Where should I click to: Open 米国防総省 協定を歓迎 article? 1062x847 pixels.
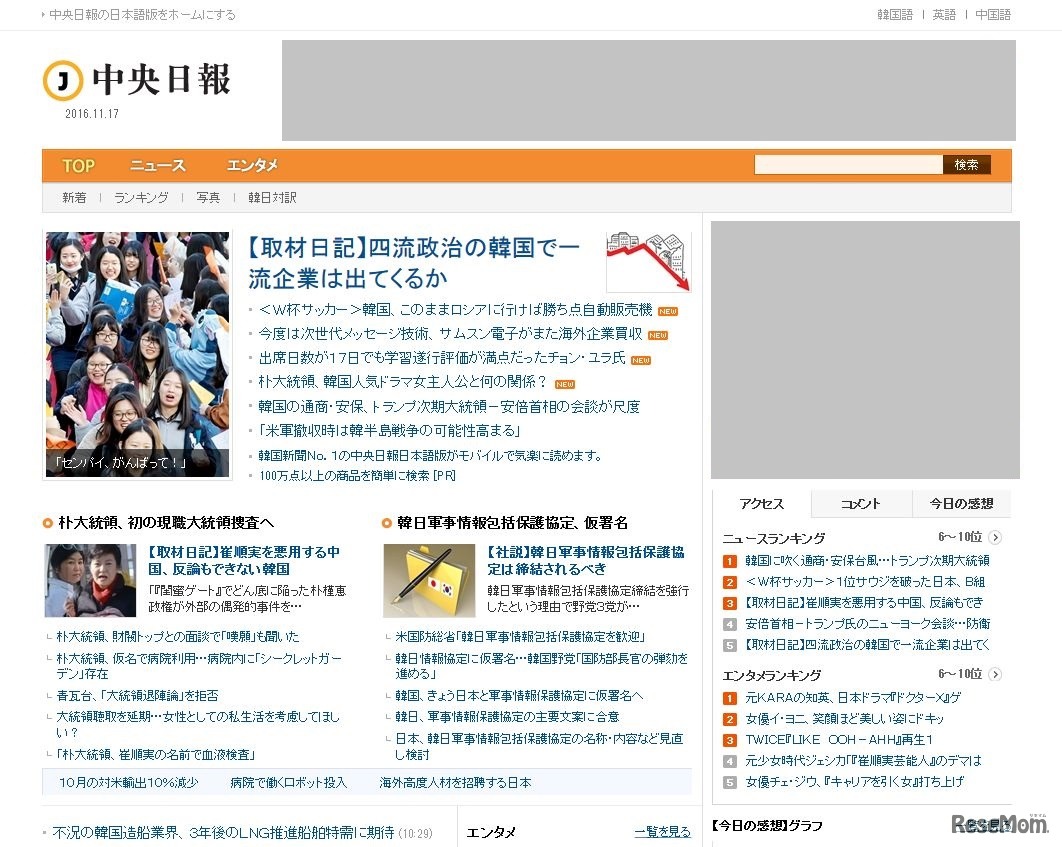[x=520, y=637]
